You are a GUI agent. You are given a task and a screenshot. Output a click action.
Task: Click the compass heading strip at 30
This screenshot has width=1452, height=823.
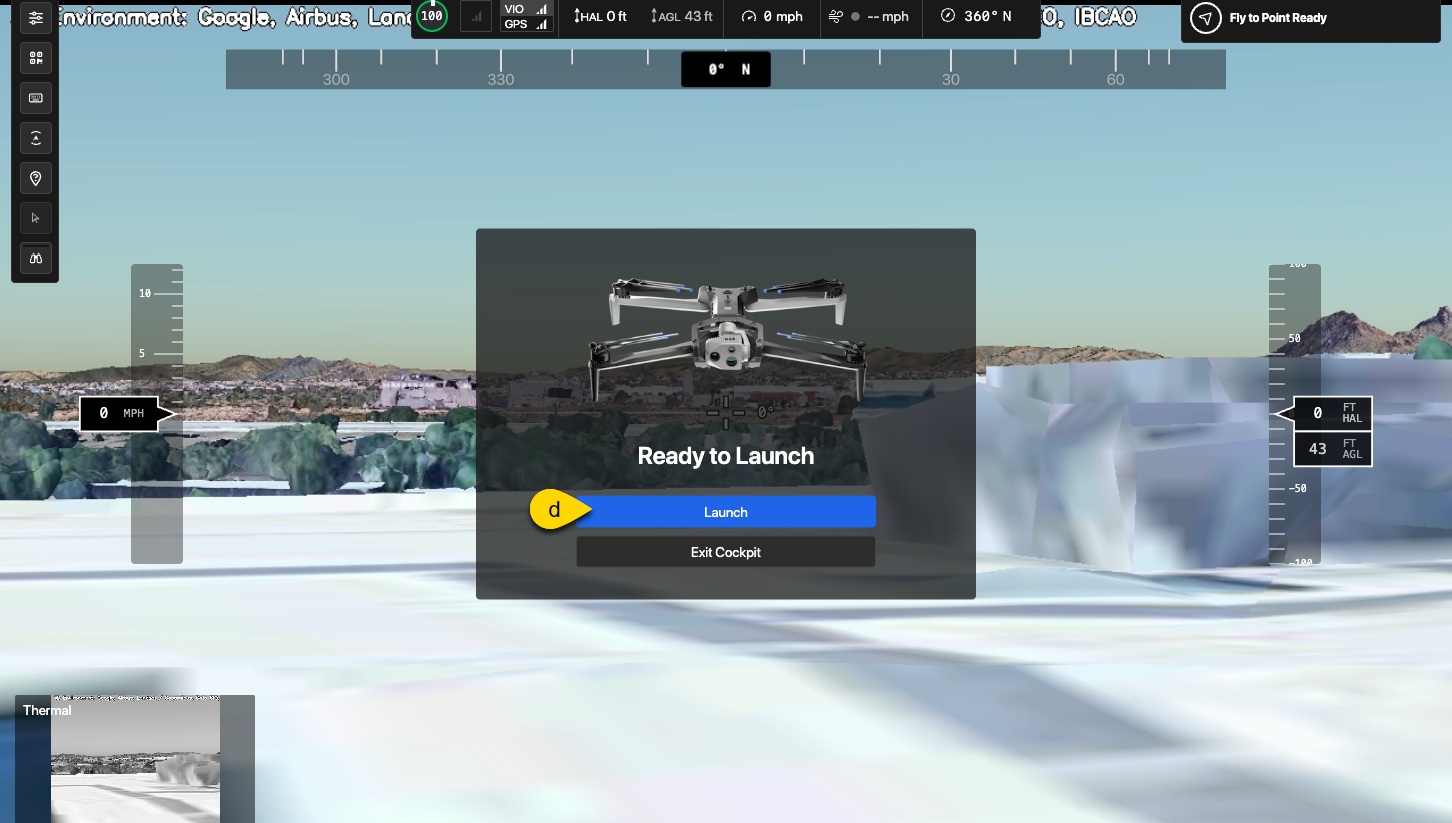[950, 78]
